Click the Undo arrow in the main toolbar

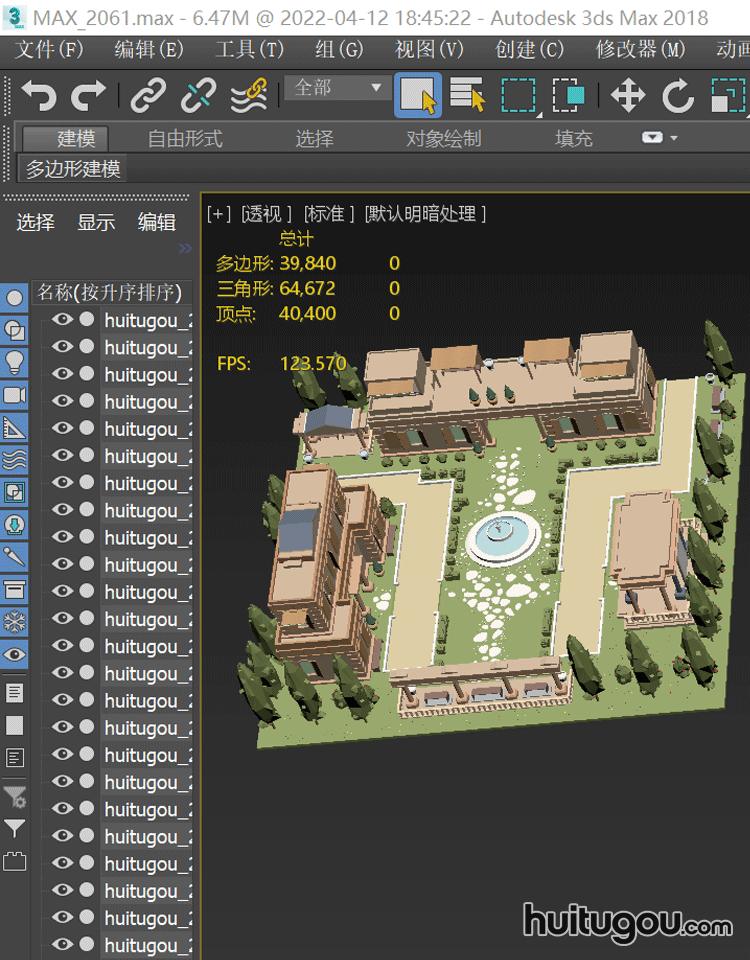pyautogui.click(x=39, y=96)
